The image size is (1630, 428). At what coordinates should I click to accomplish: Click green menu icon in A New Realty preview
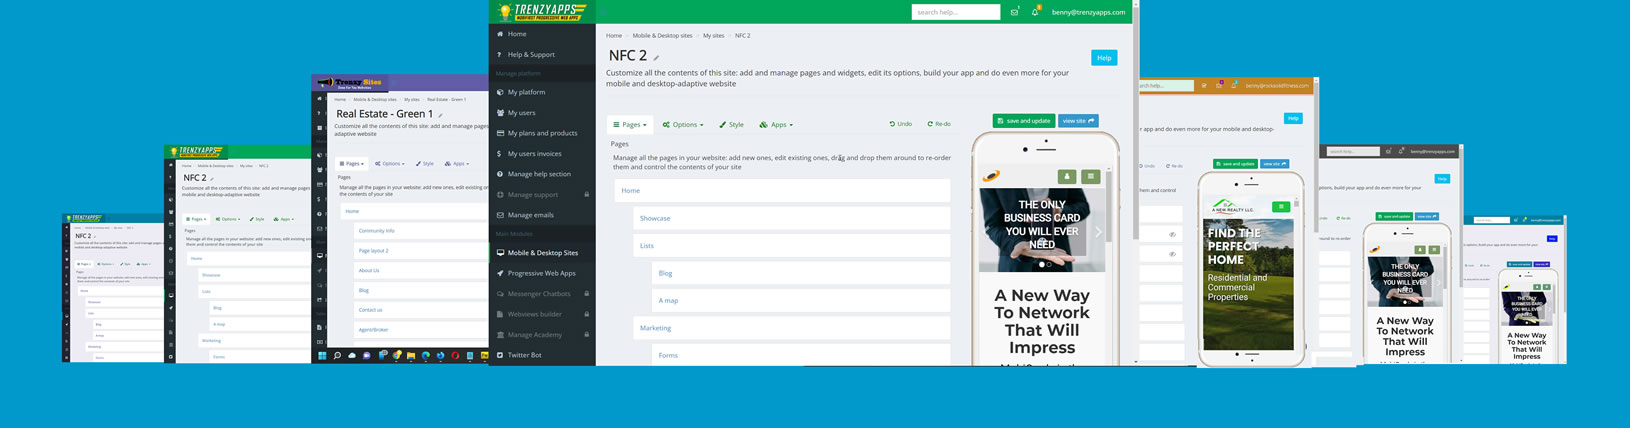pyautogui.click(x=1280, y=207)
